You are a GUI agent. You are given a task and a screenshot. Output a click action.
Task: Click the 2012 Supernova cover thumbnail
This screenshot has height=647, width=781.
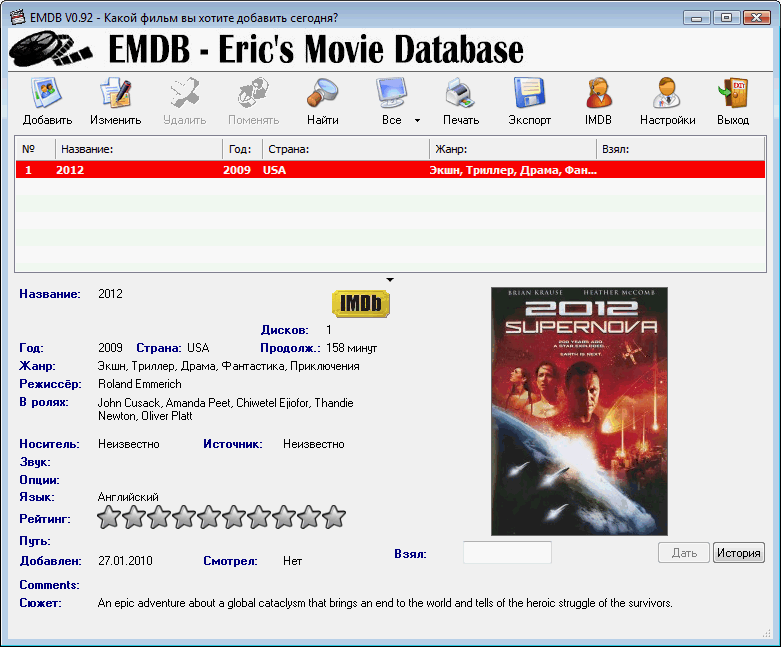579,411
